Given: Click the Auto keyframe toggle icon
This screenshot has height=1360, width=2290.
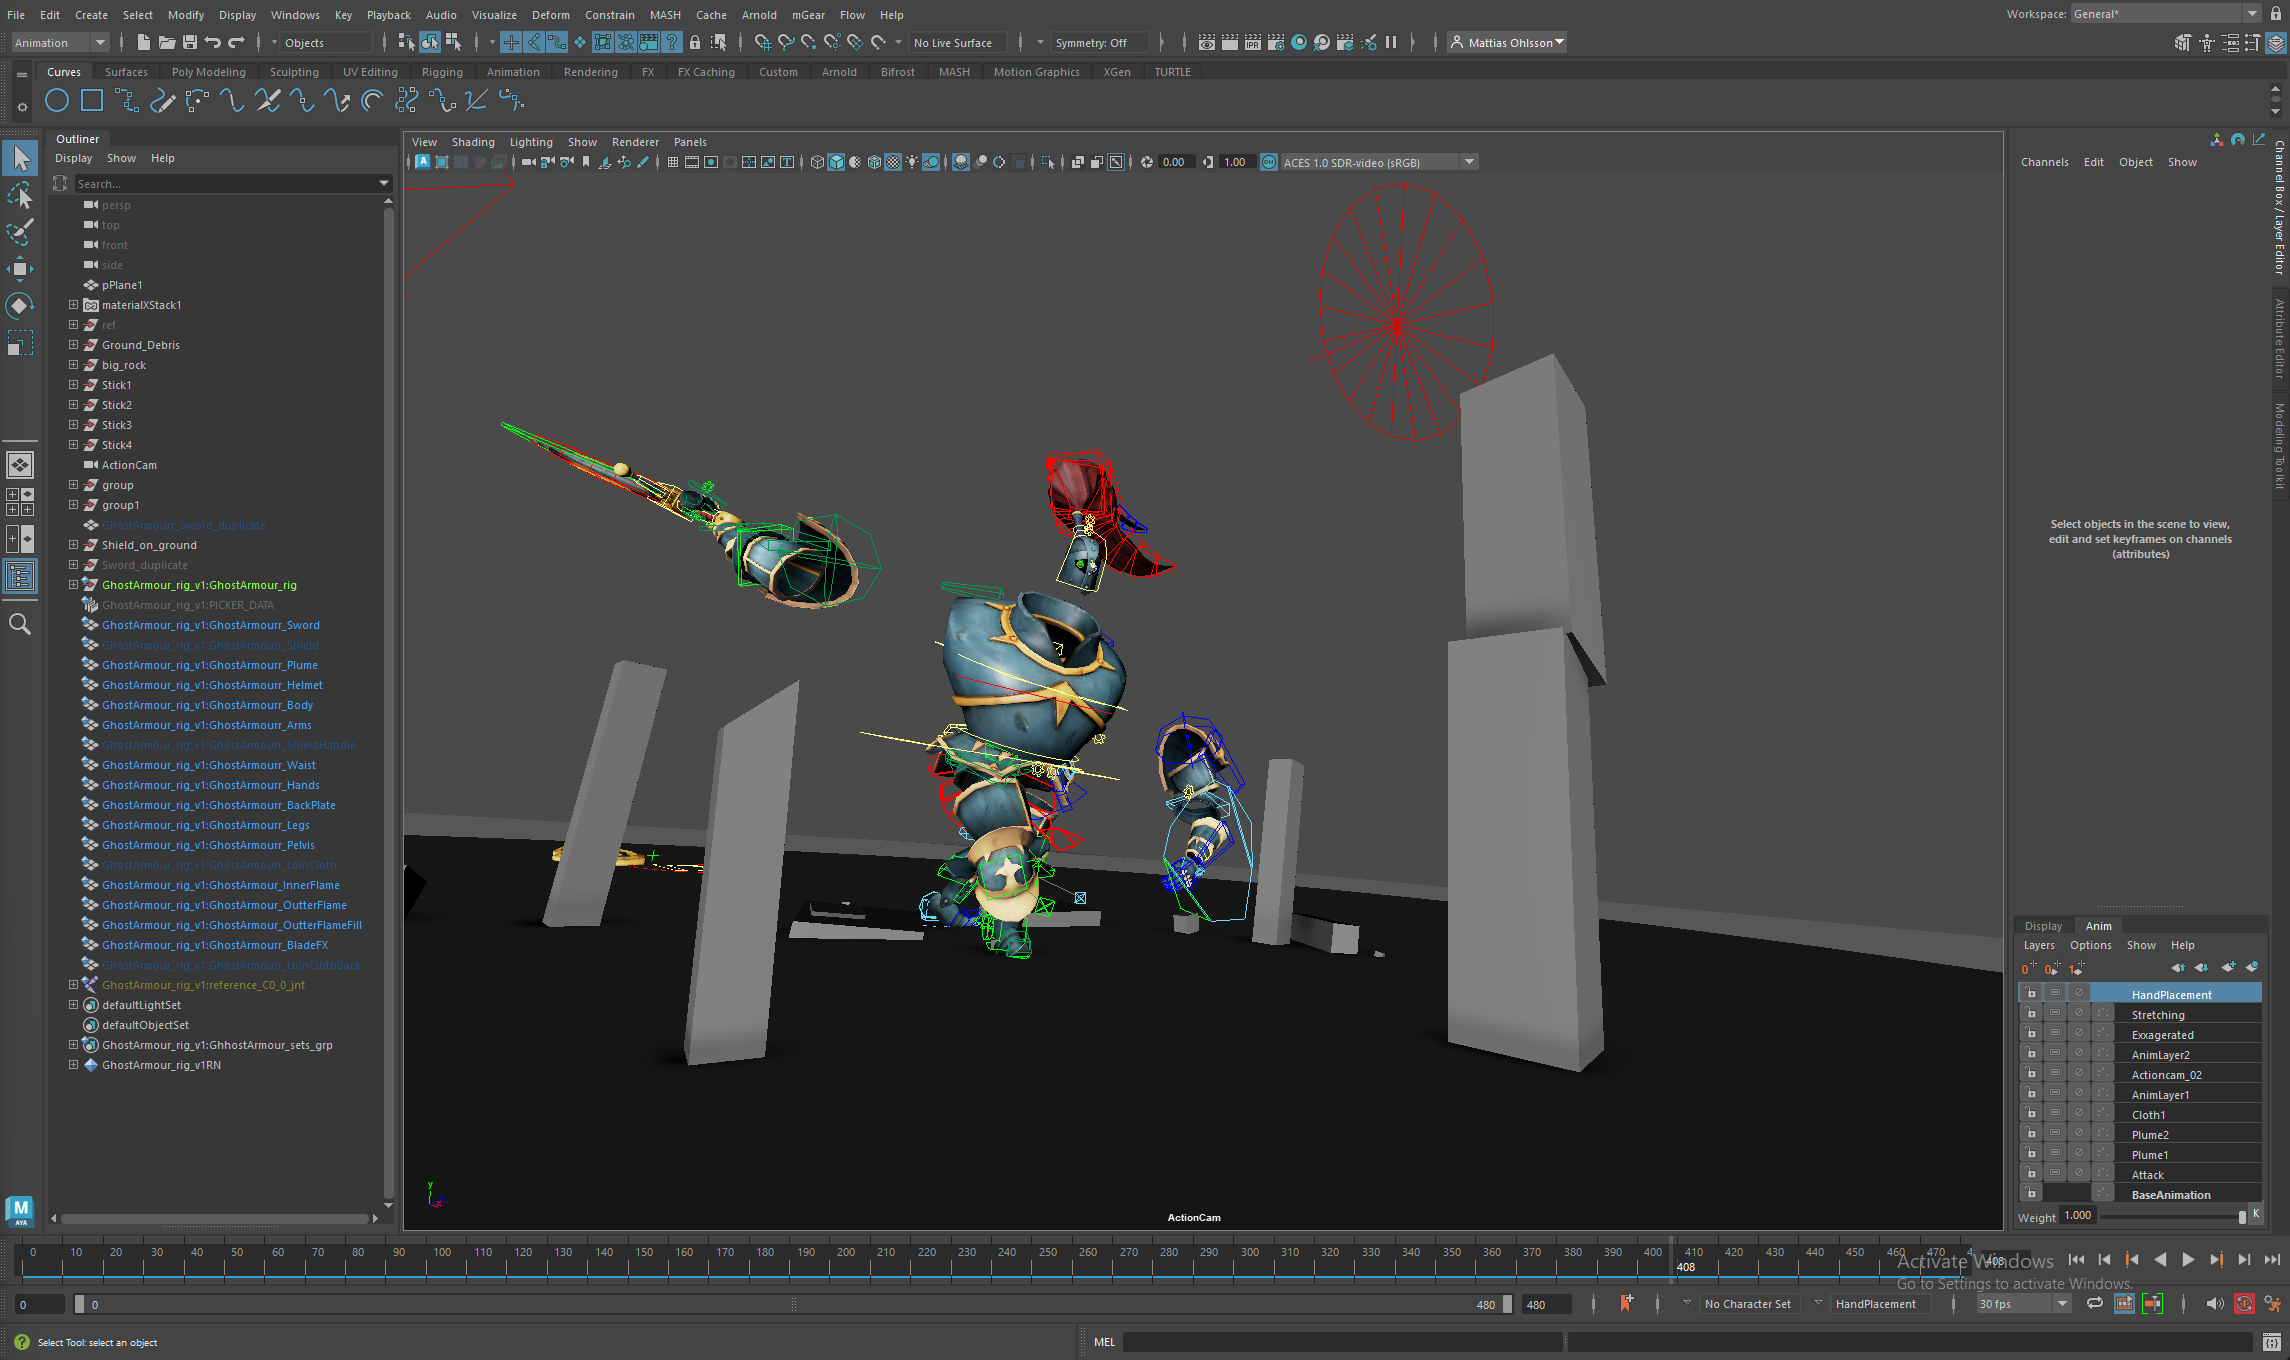Looking at the screenshot, I should (x=2244, y=1304).
